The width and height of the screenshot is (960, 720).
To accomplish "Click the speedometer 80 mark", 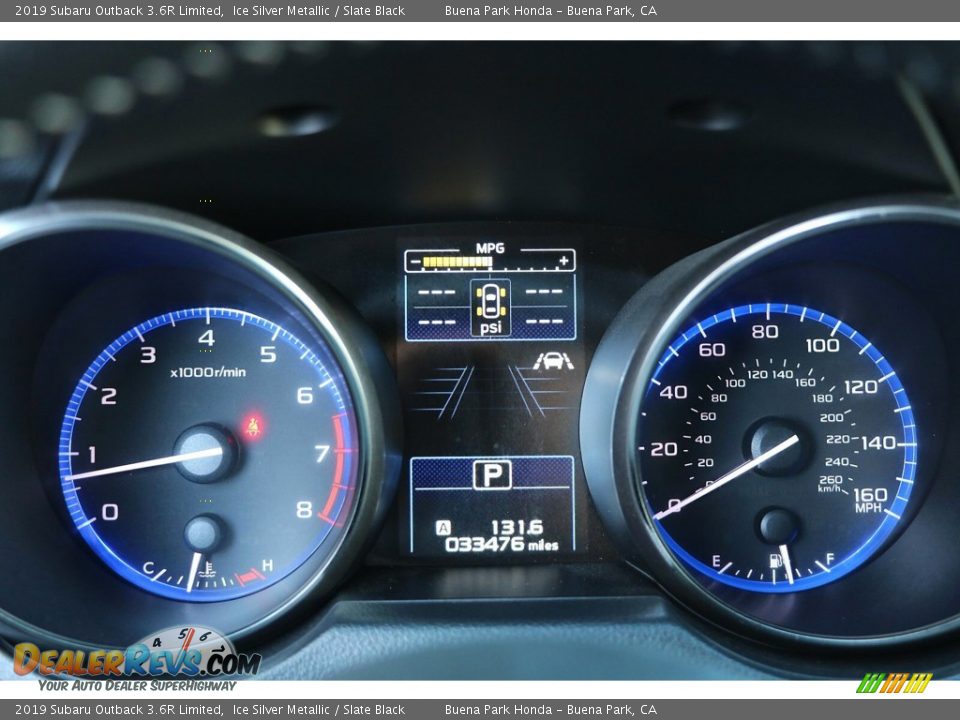I will point(765,331).
